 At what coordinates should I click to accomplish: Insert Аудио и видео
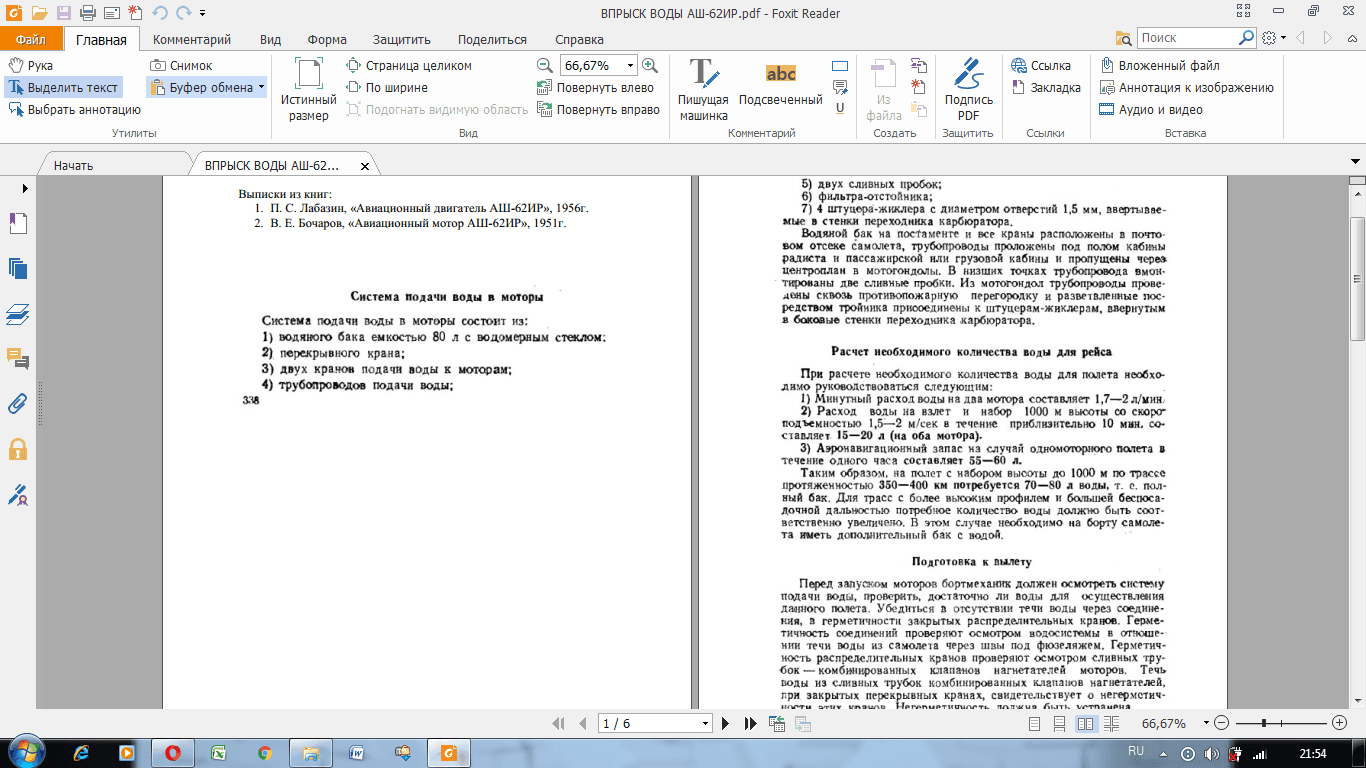1151,109
